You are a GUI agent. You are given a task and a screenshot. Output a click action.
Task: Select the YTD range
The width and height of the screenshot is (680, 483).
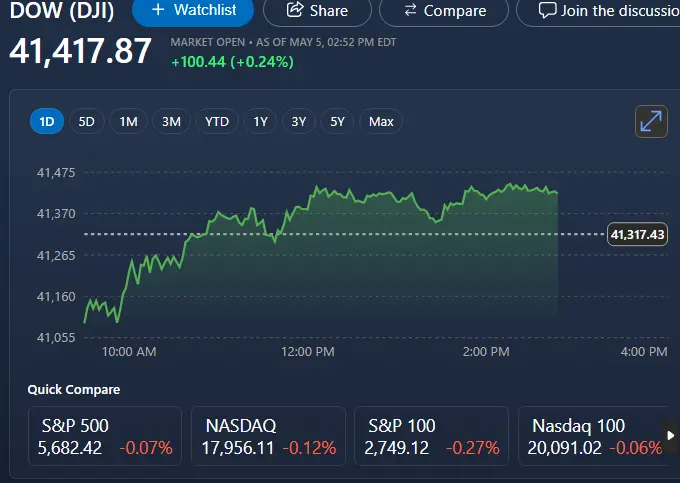pyautogui.click(x=217, y=122)
